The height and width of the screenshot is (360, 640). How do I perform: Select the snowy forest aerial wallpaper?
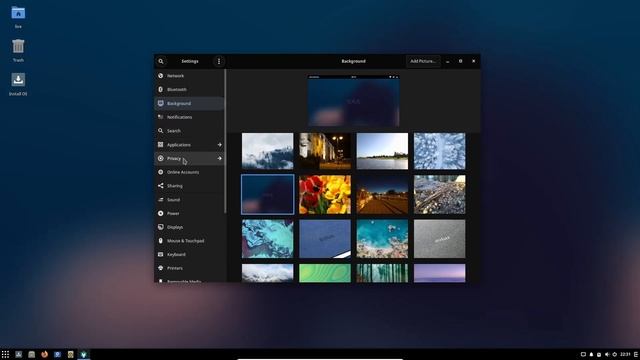pyautogui.click(x=440, y=151)
